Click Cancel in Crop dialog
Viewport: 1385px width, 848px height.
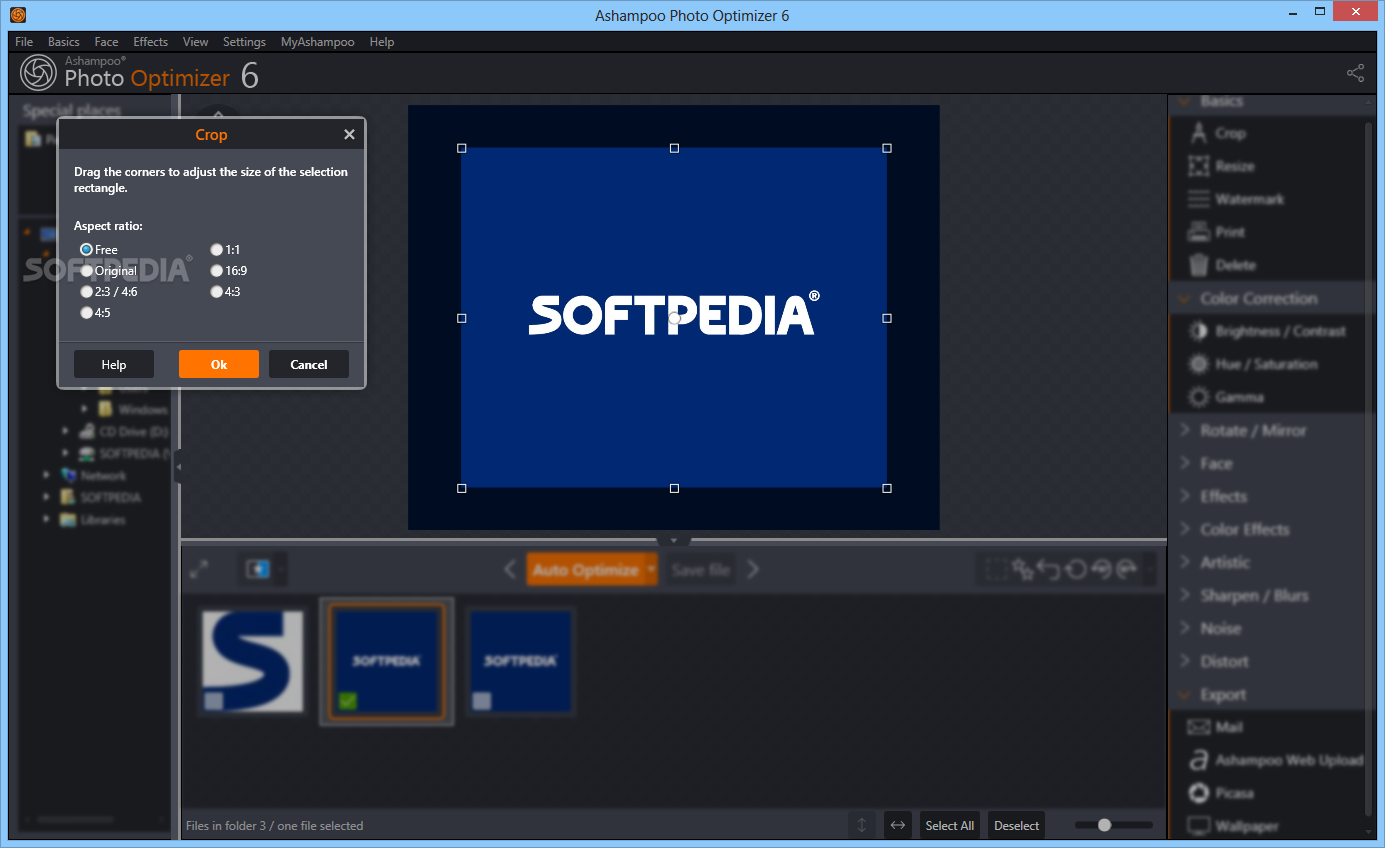click(309, 364)
